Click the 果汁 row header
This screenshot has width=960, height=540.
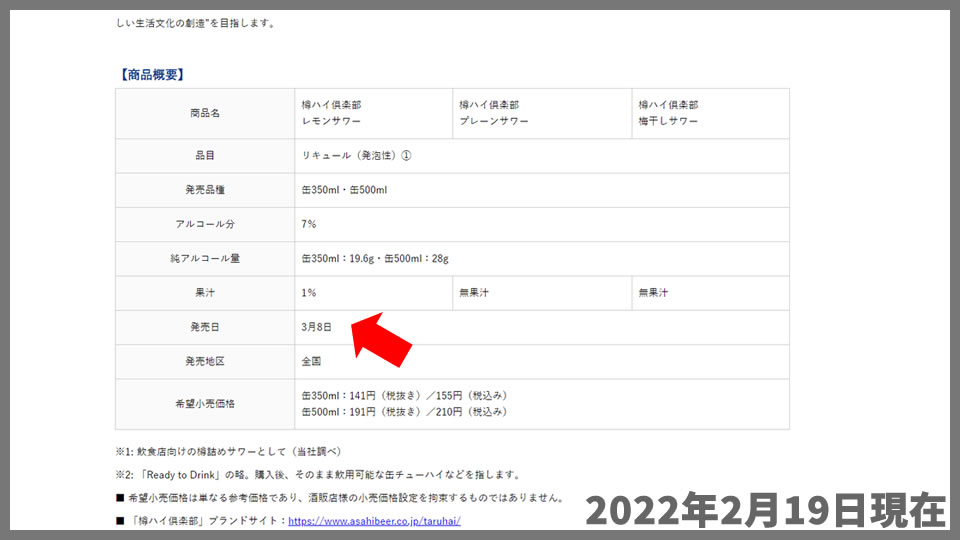click(x=205, y=293)
